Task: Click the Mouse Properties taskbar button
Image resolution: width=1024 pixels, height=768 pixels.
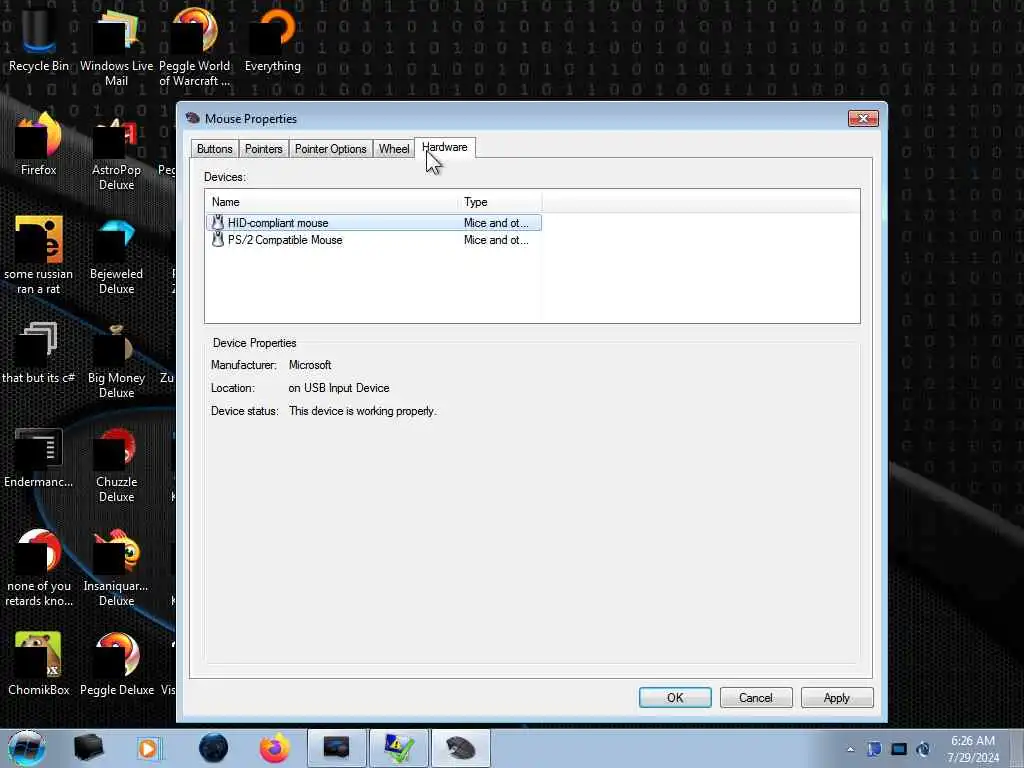Action: [x=460, y=748]
